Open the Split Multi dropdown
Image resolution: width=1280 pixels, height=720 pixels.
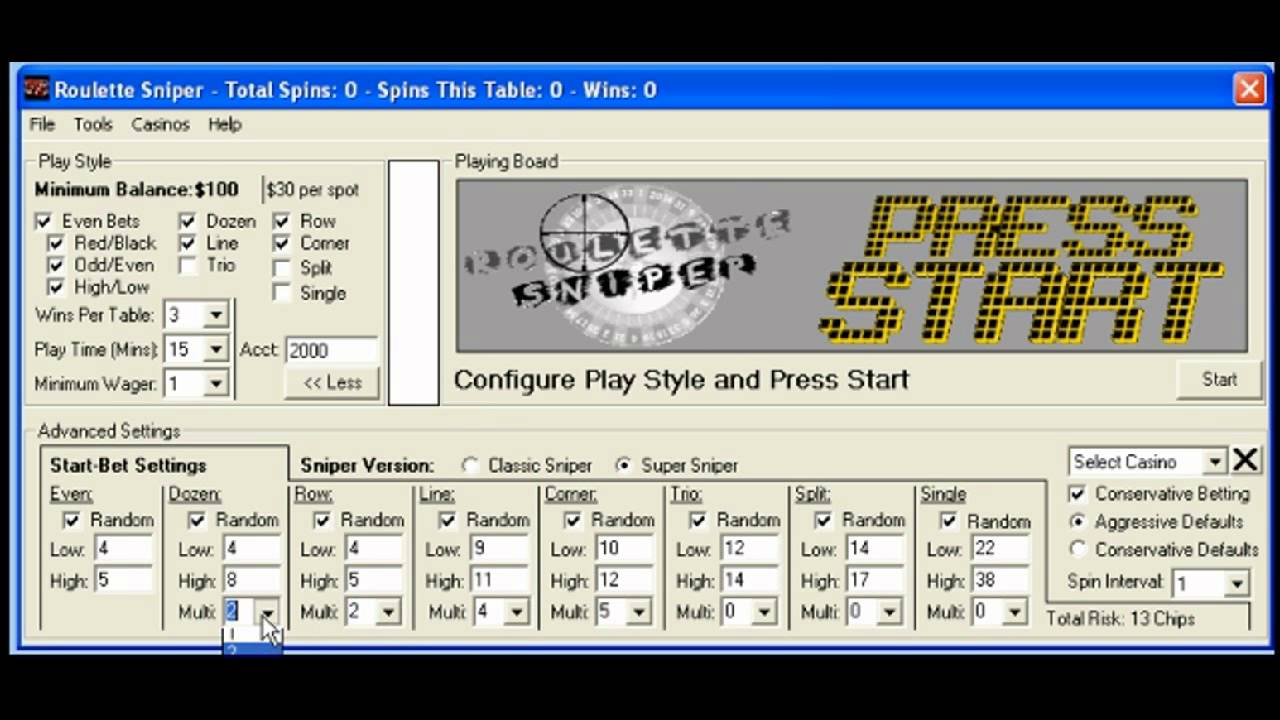click(888, 612)
